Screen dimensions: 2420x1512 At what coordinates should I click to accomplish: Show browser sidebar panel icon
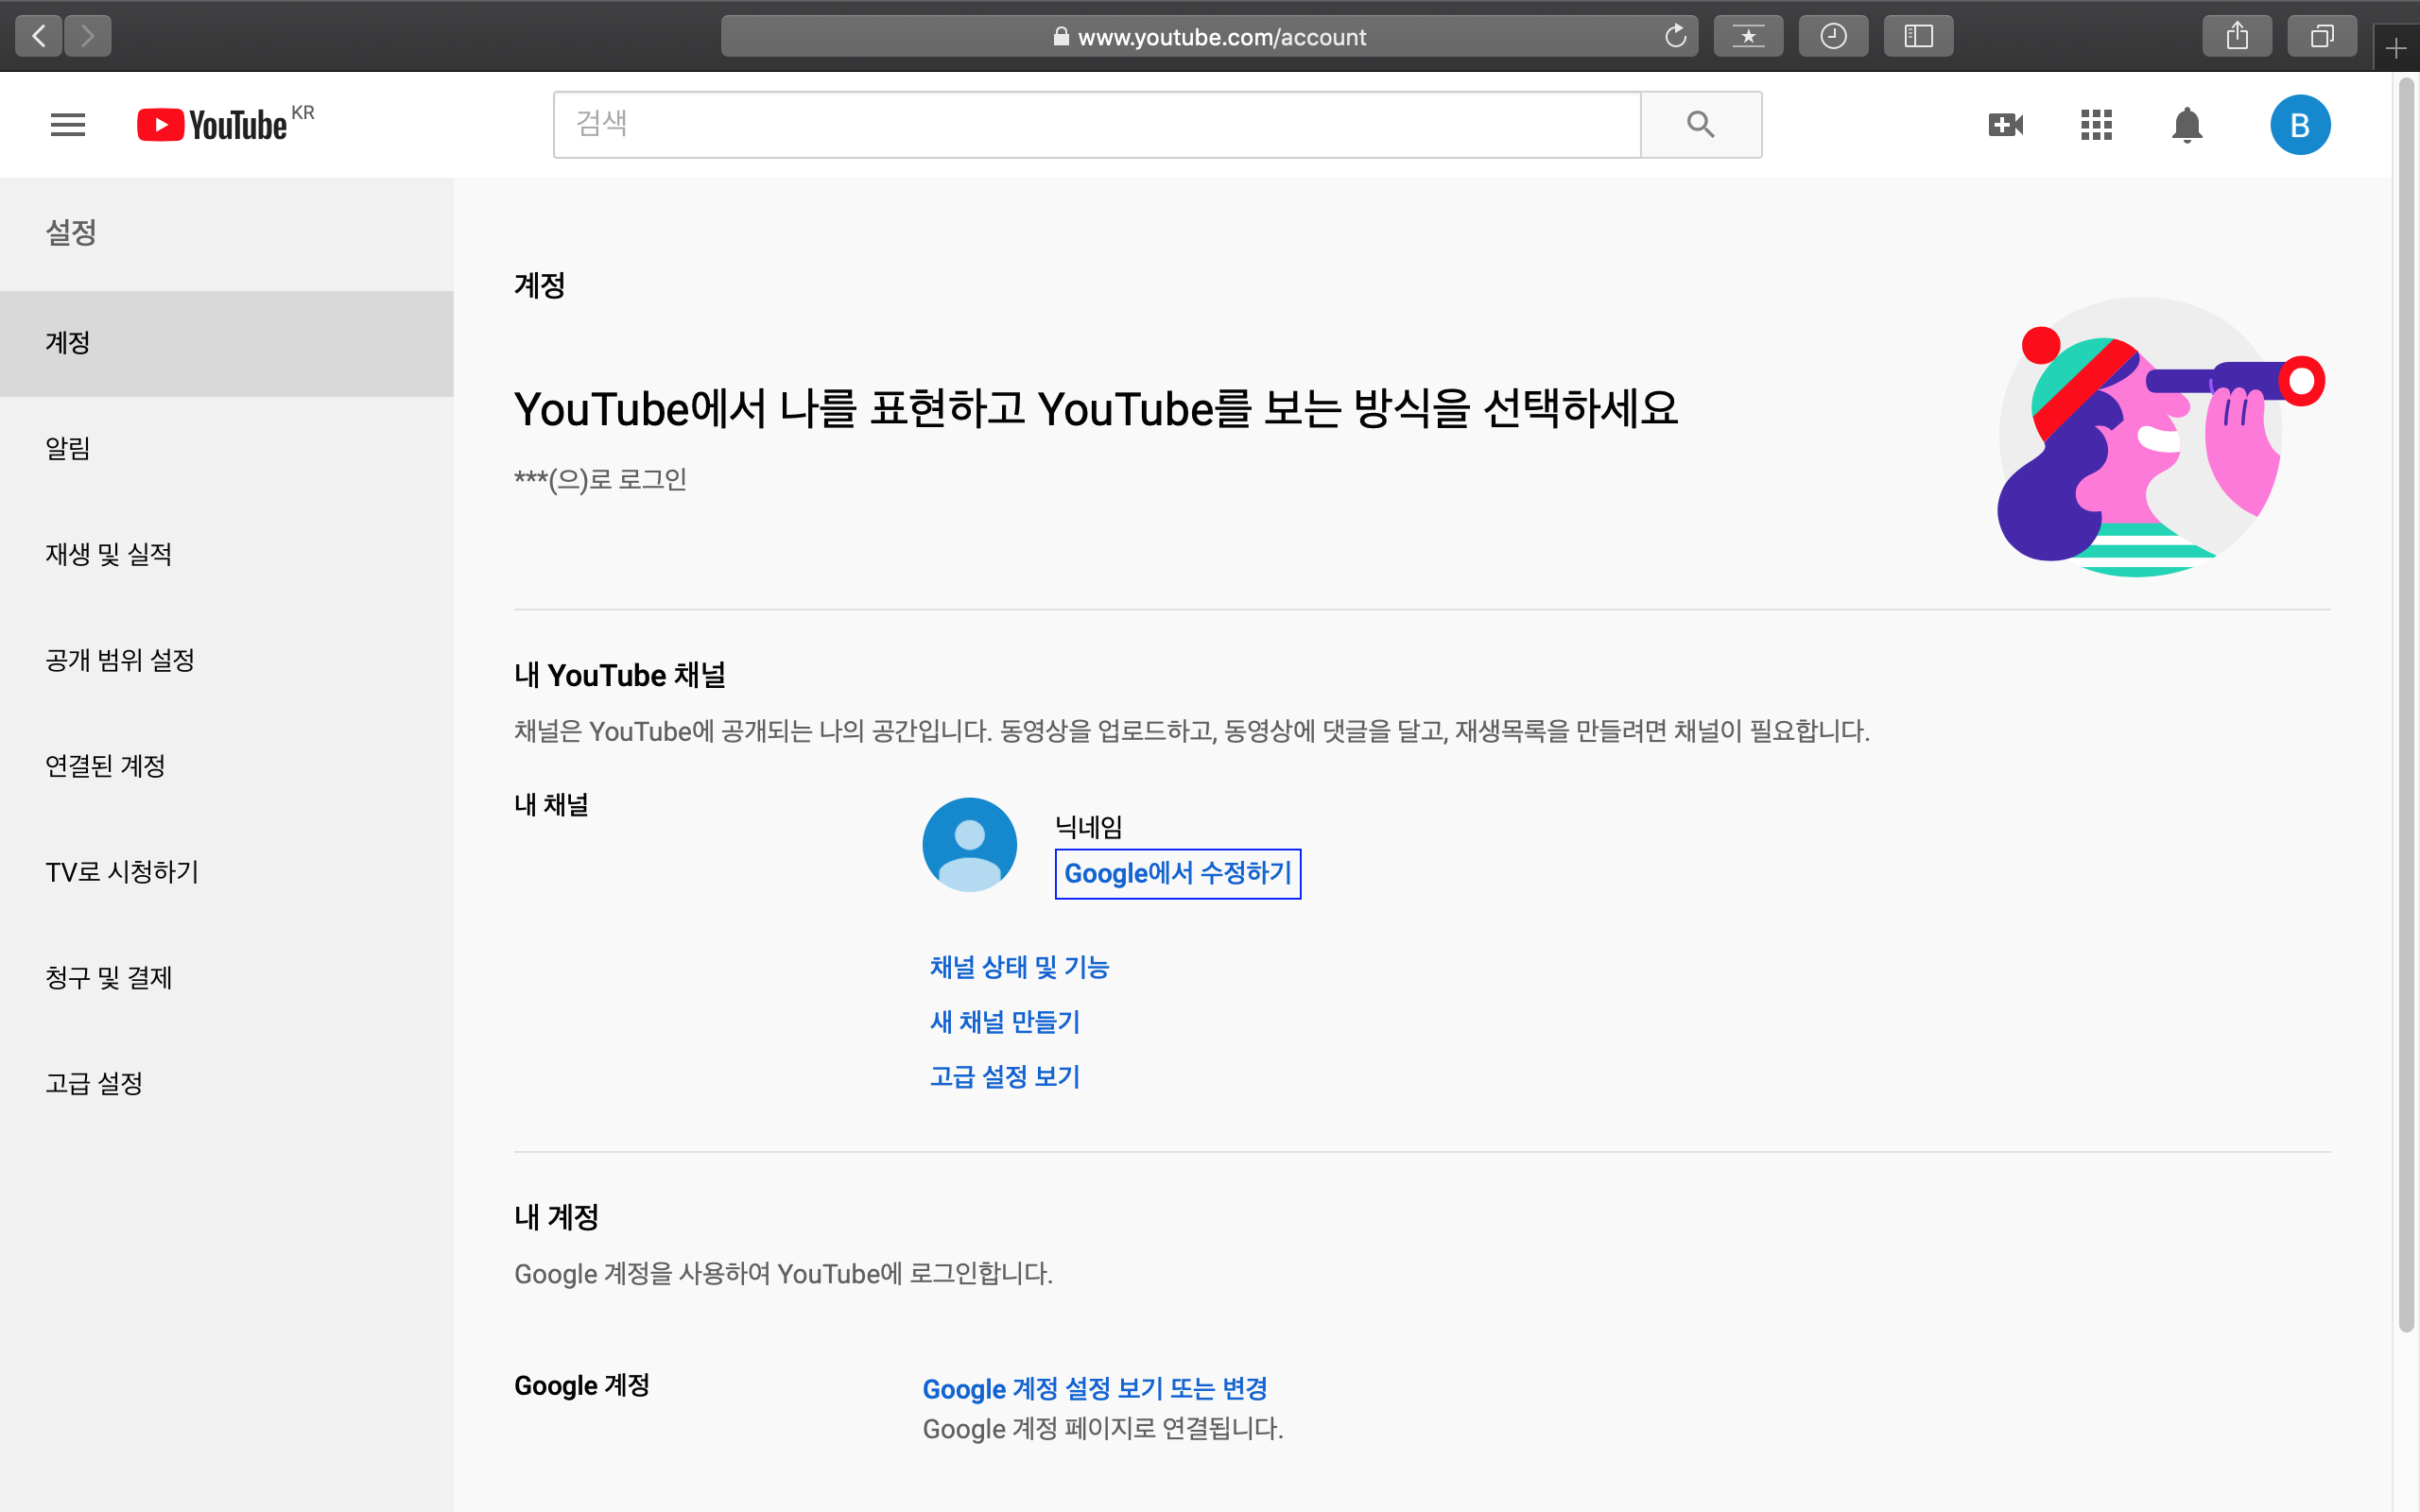[1917, 37]
